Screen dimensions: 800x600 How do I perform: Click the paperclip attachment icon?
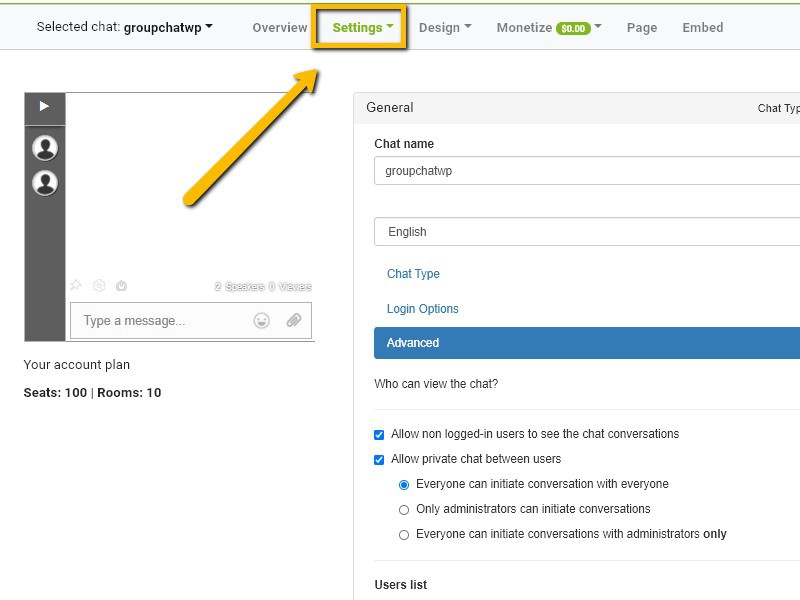point(293,321)
